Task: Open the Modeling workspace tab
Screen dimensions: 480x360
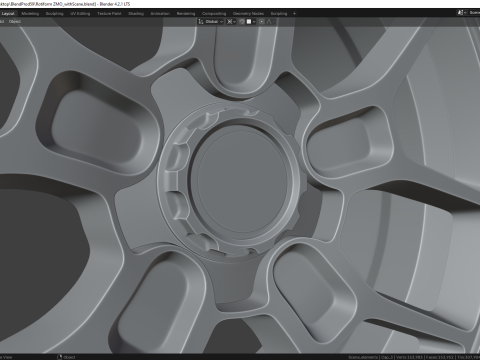Action: click(30, 13)
